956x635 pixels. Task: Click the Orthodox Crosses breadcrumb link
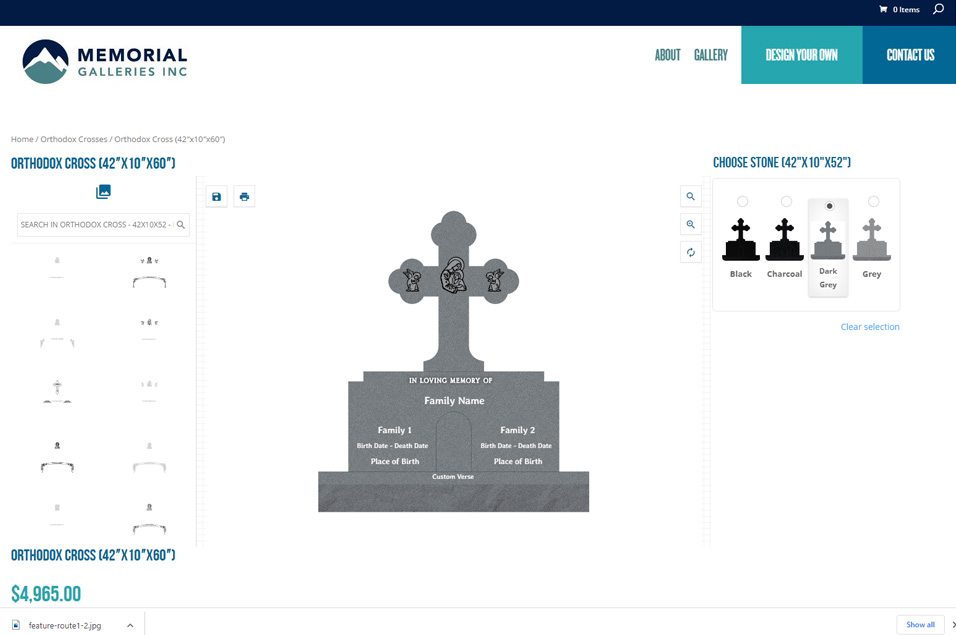pyautogui.click(x=74, y=139)
